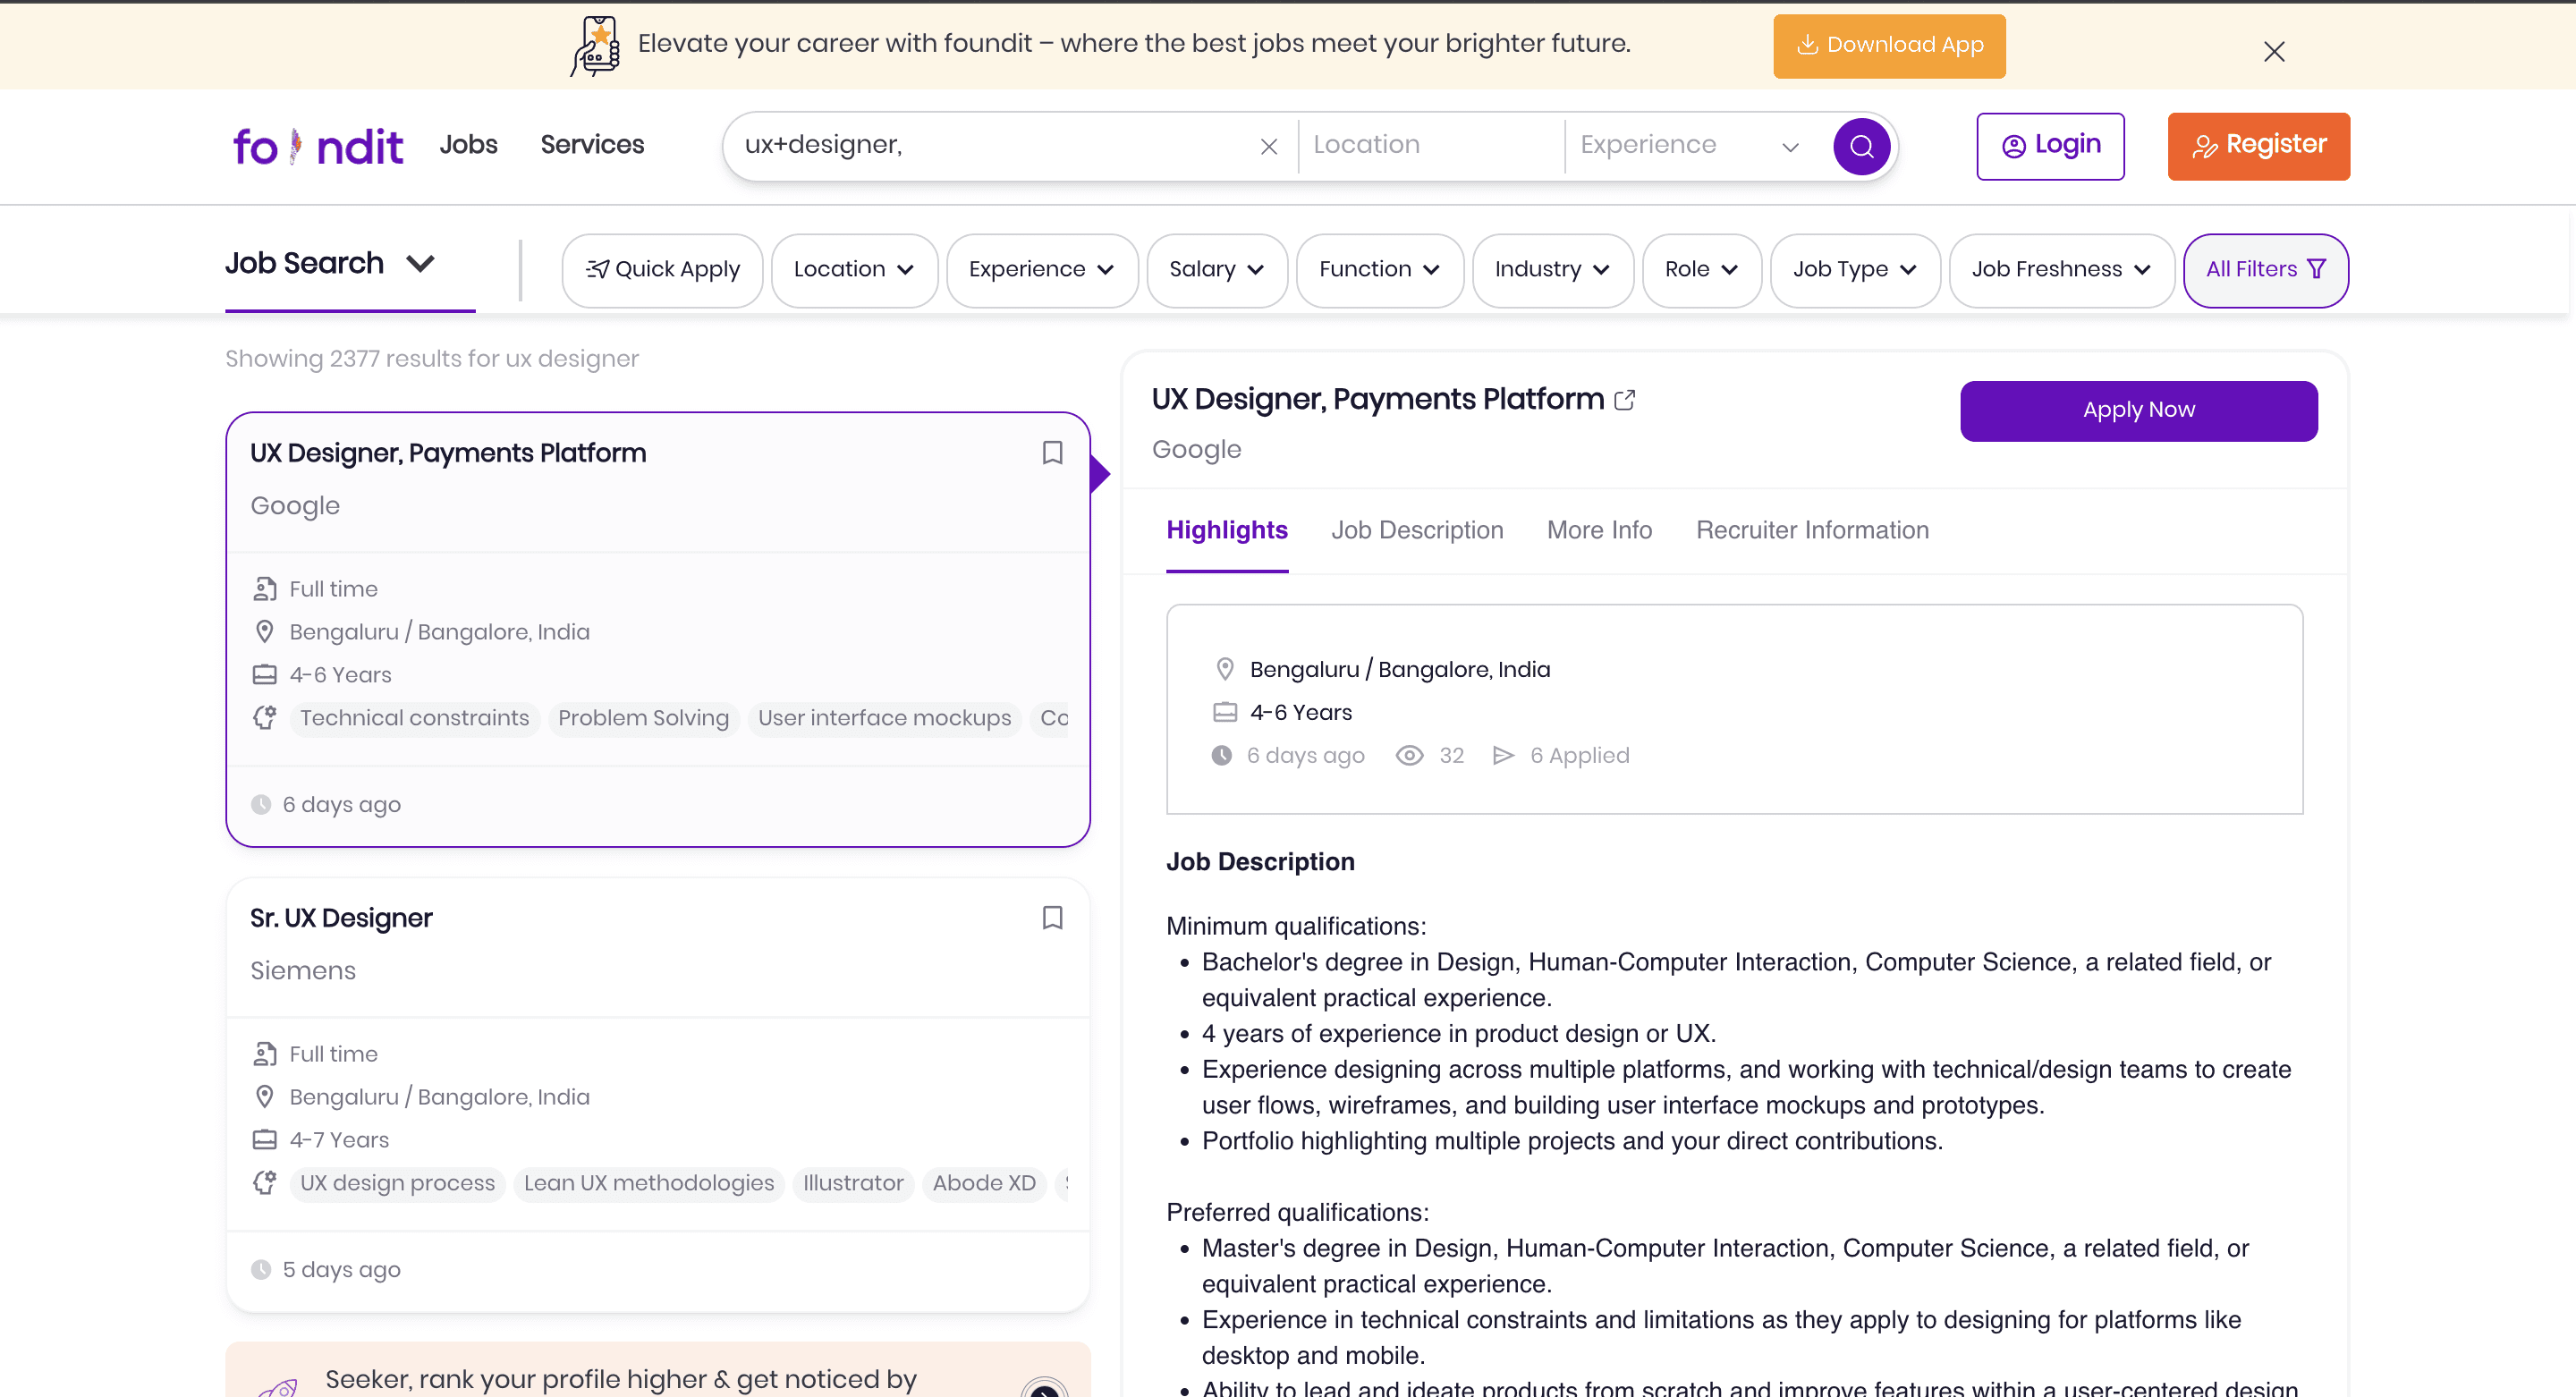Click the Register button

(2258, 146)
